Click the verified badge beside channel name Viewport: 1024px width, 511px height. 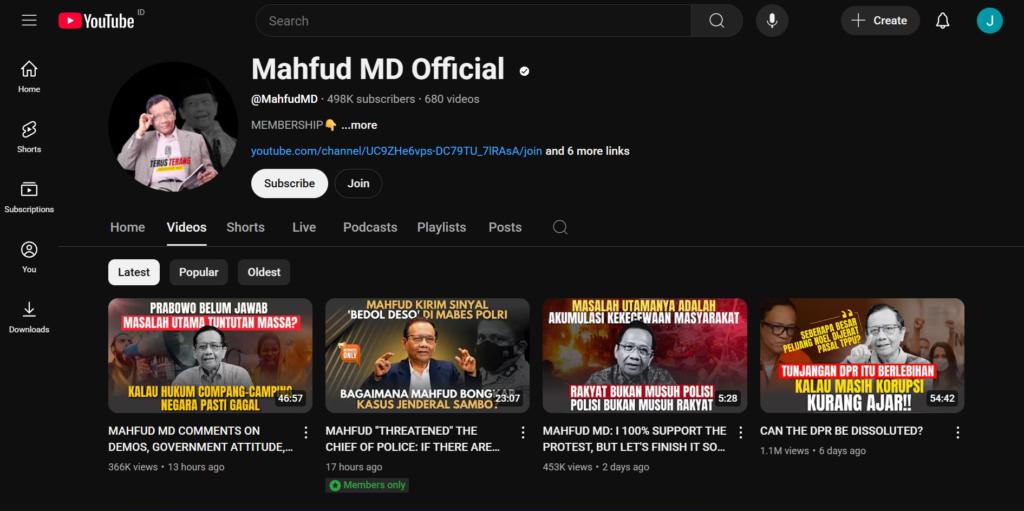[x=524, y=71]
